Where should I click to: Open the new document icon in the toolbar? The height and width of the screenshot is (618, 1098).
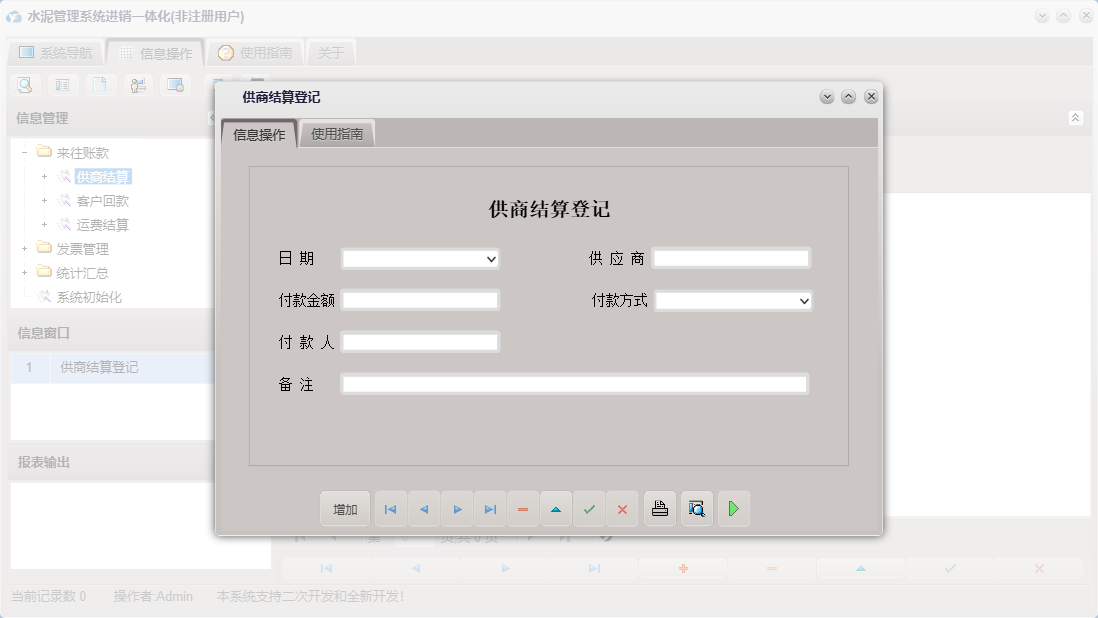(101, 85)
